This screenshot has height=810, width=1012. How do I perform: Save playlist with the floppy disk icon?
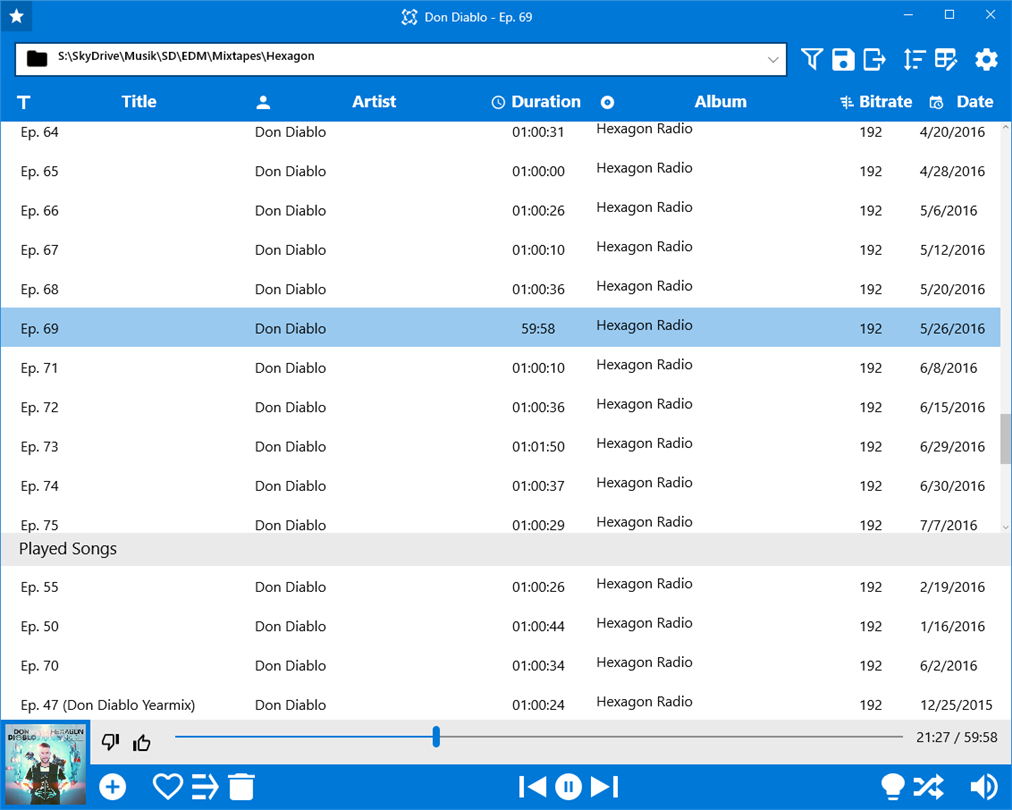(843, 59)
